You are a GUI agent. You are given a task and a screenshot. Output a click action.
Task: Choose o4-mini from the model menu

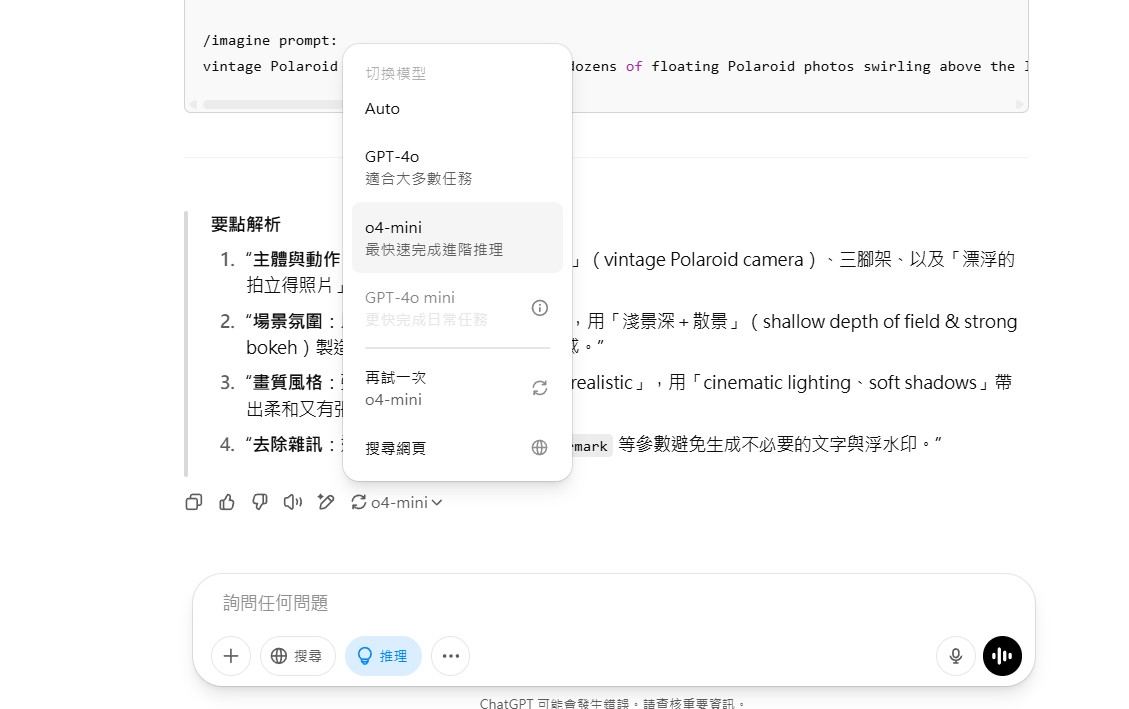pyautogui.click(x=457, y=238)
